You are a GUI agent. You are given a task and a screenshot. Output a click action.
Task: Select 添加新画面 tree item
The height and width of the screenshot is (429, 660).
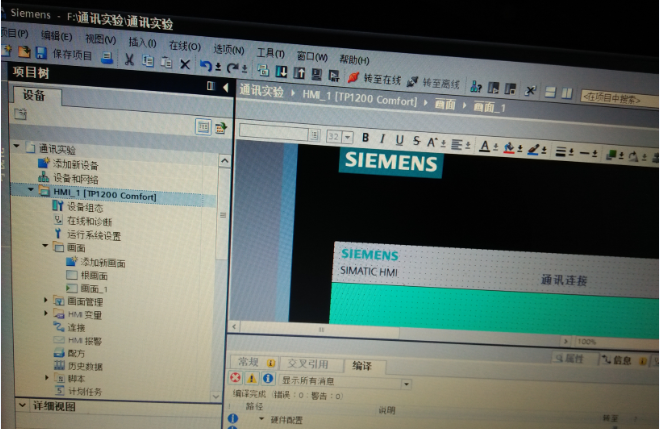pyautogui.click(x=103, y=263)
